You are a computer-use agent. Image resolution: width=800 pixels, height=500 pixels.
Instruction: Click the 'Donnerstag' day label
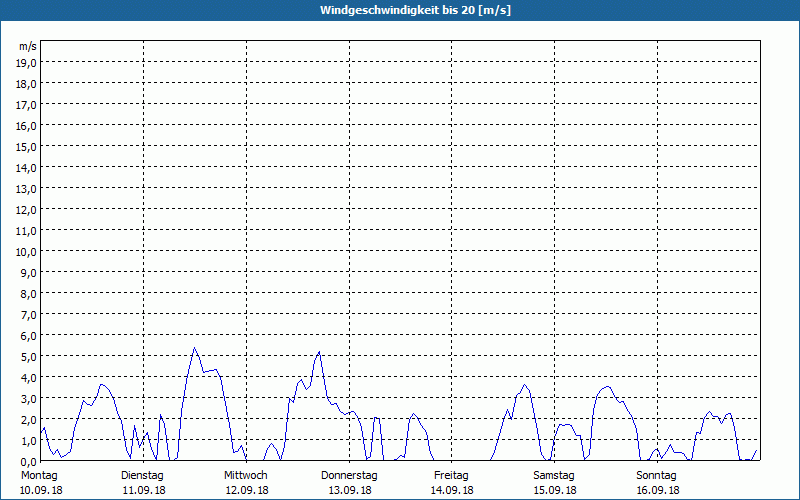coord(349,476)
